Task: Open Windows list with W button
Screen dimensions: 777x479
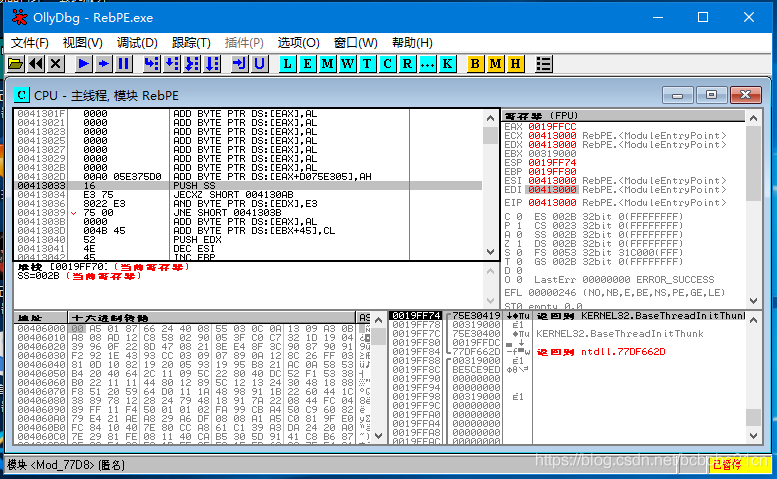Action: coord(347,63)
